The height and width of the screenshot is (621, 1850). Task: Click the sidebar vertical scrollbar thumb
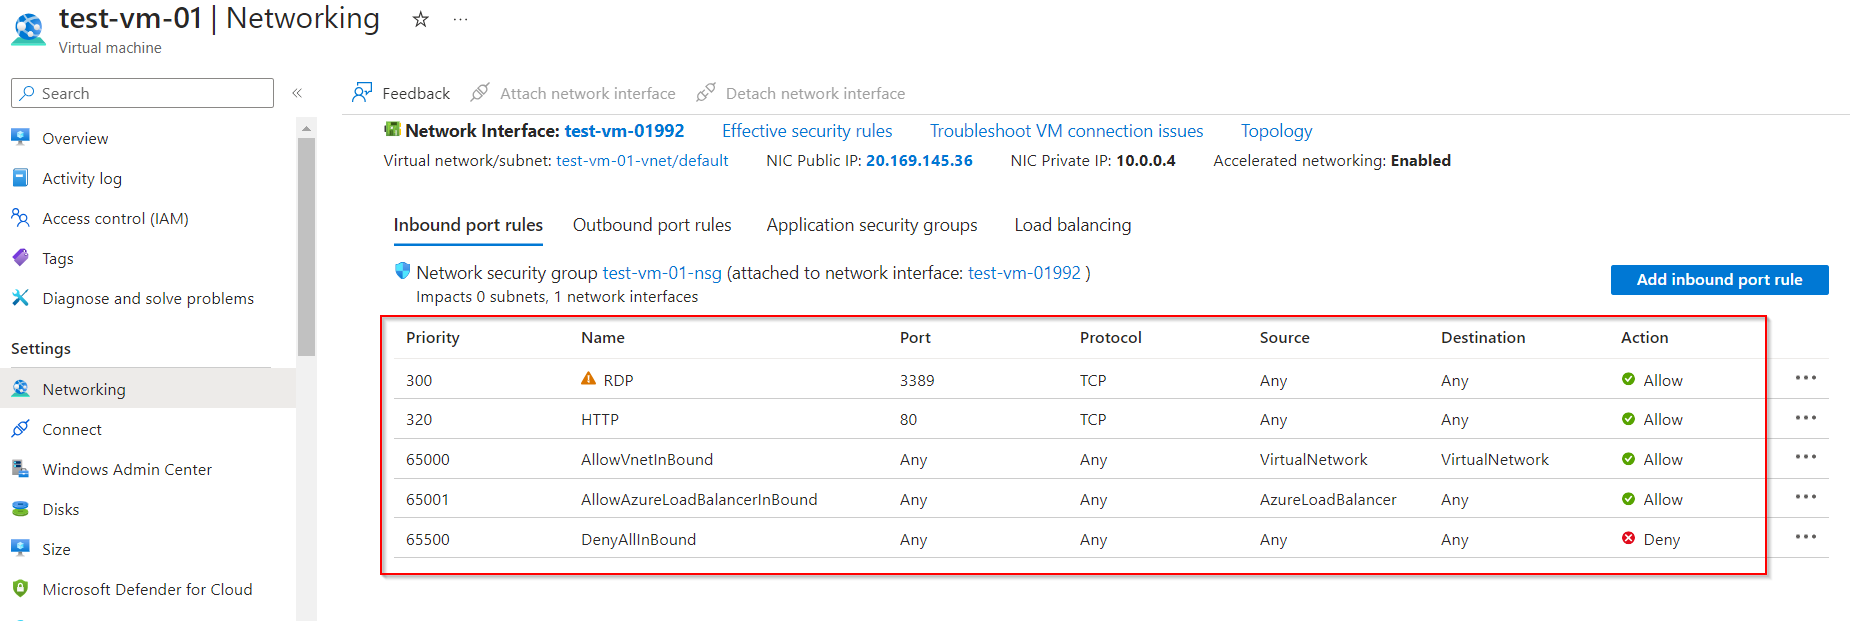[306, 247]
